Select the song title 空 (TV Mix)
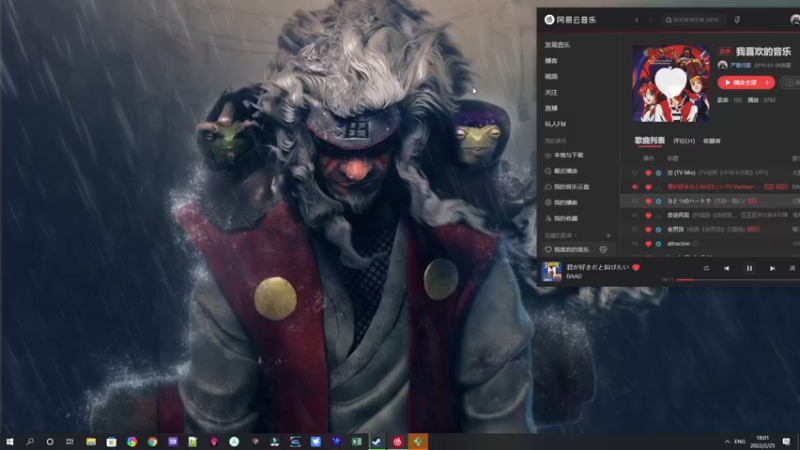 tap(681, 173)
